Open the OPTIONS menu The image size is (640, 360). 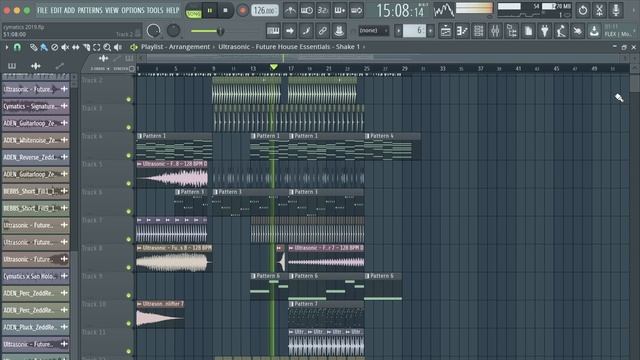tap(133, 10)
